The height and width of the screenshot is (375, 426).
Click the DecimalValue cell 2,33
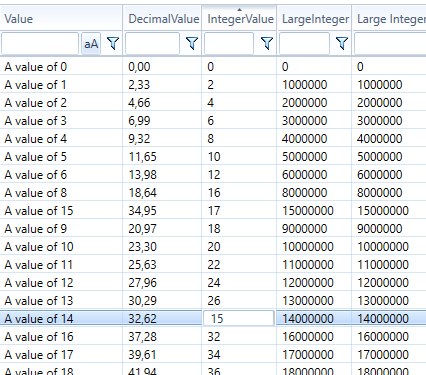[x=162, y=85]
